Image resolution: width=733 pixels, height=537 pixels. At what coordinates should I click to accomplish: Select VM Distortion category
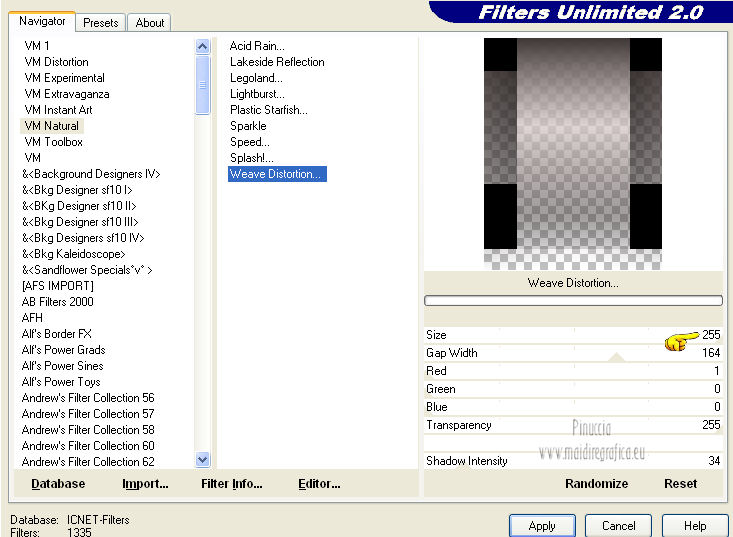pyautogui.click(x=57, y=62)
